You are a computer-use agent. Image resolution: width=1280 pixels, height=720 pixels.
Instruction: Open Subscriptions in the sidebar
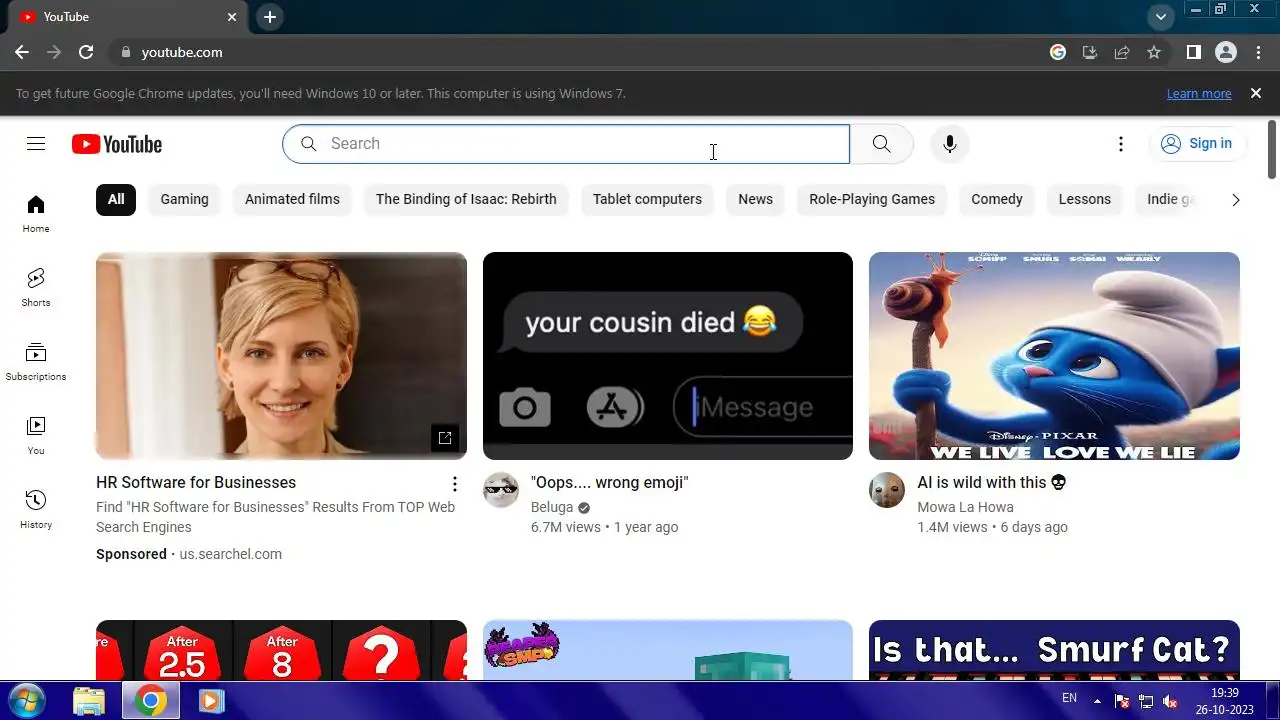36,362
